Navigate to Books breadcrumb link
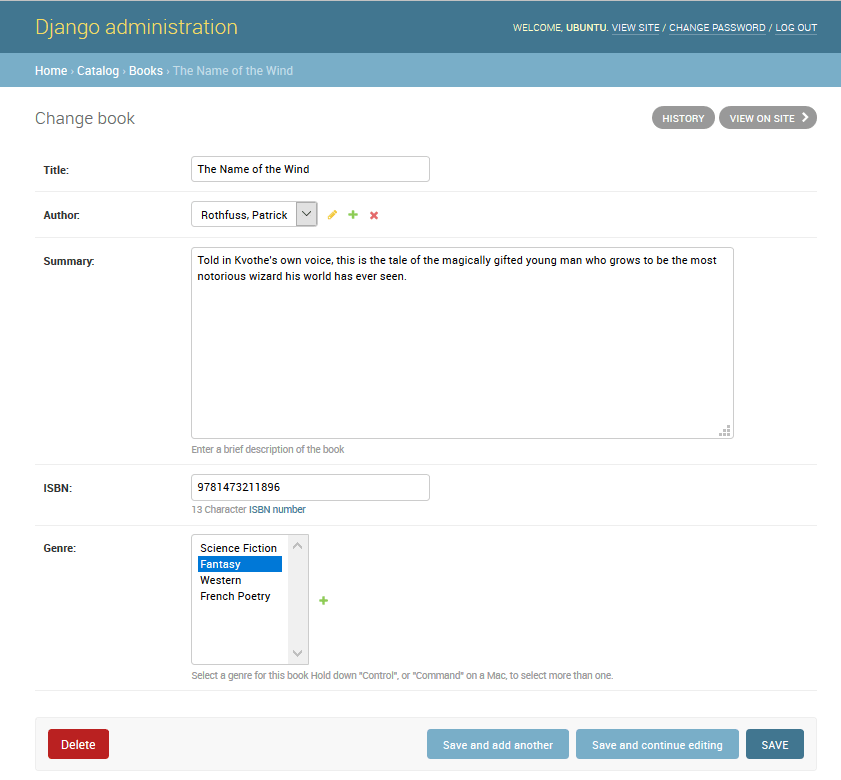The width and height of the screenshot is (841, 780). 146,71
